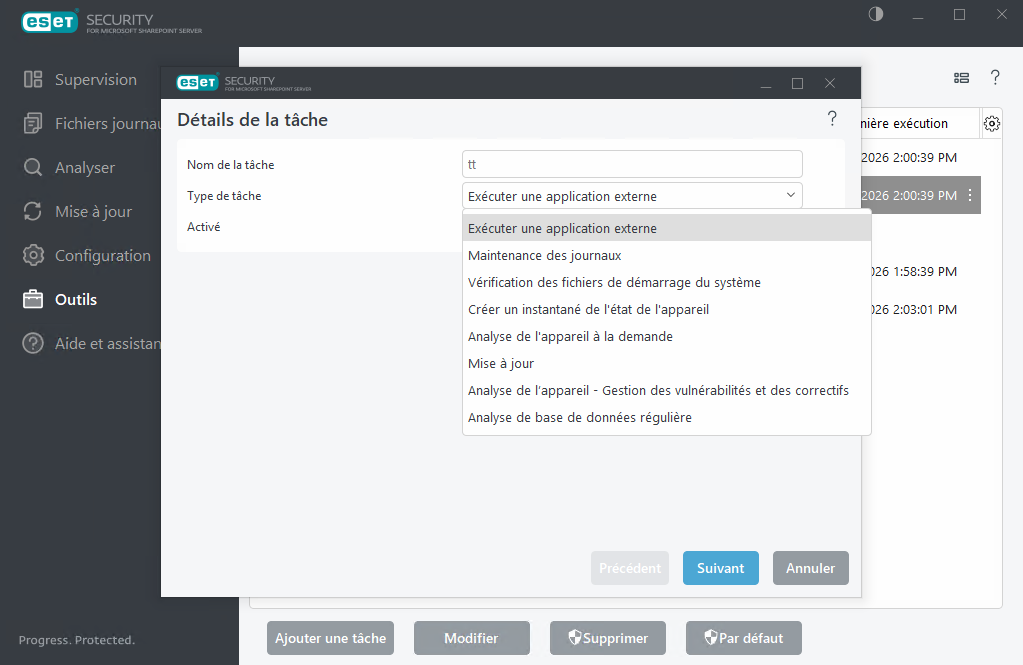Click the Nom de la tâche input field

pyautogui.click(x=632, y=164)
